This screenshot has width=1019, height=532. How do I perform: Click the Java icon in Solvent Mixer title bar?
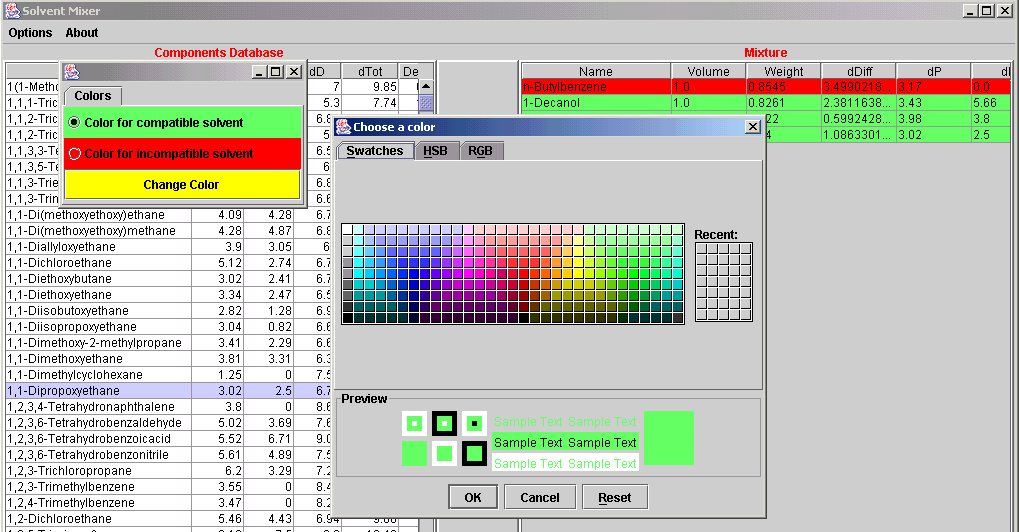coord(11,10)
